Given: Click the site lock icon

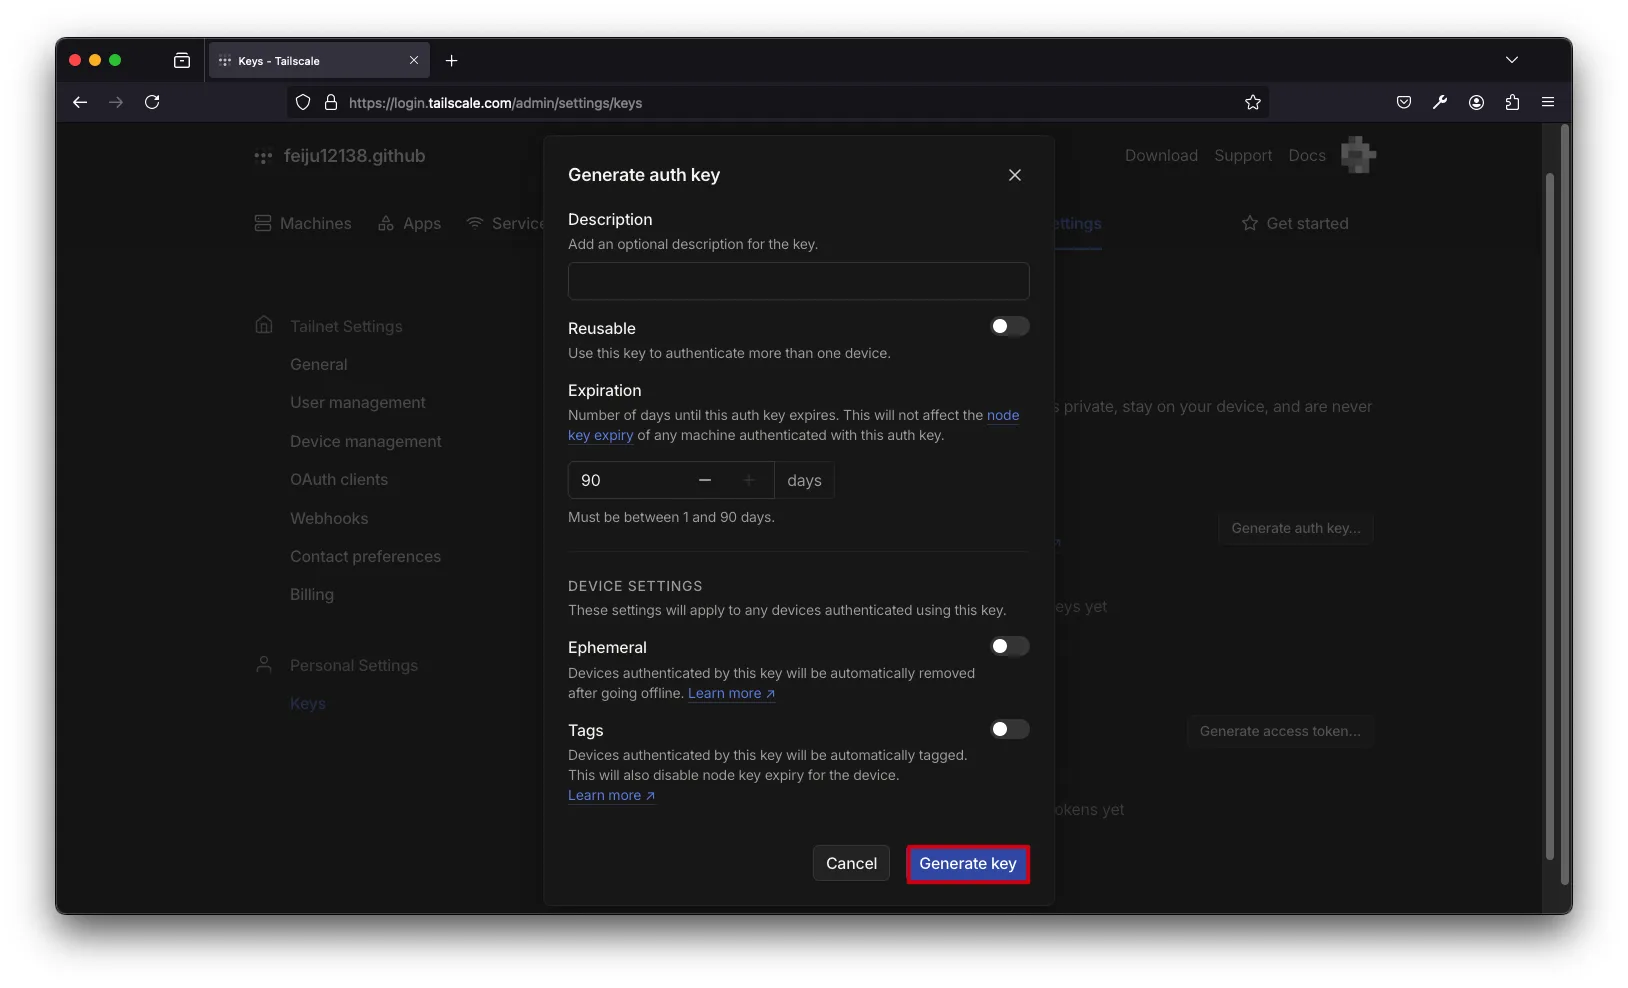Looking at the screenshot, I should click(x=331, y=102).
